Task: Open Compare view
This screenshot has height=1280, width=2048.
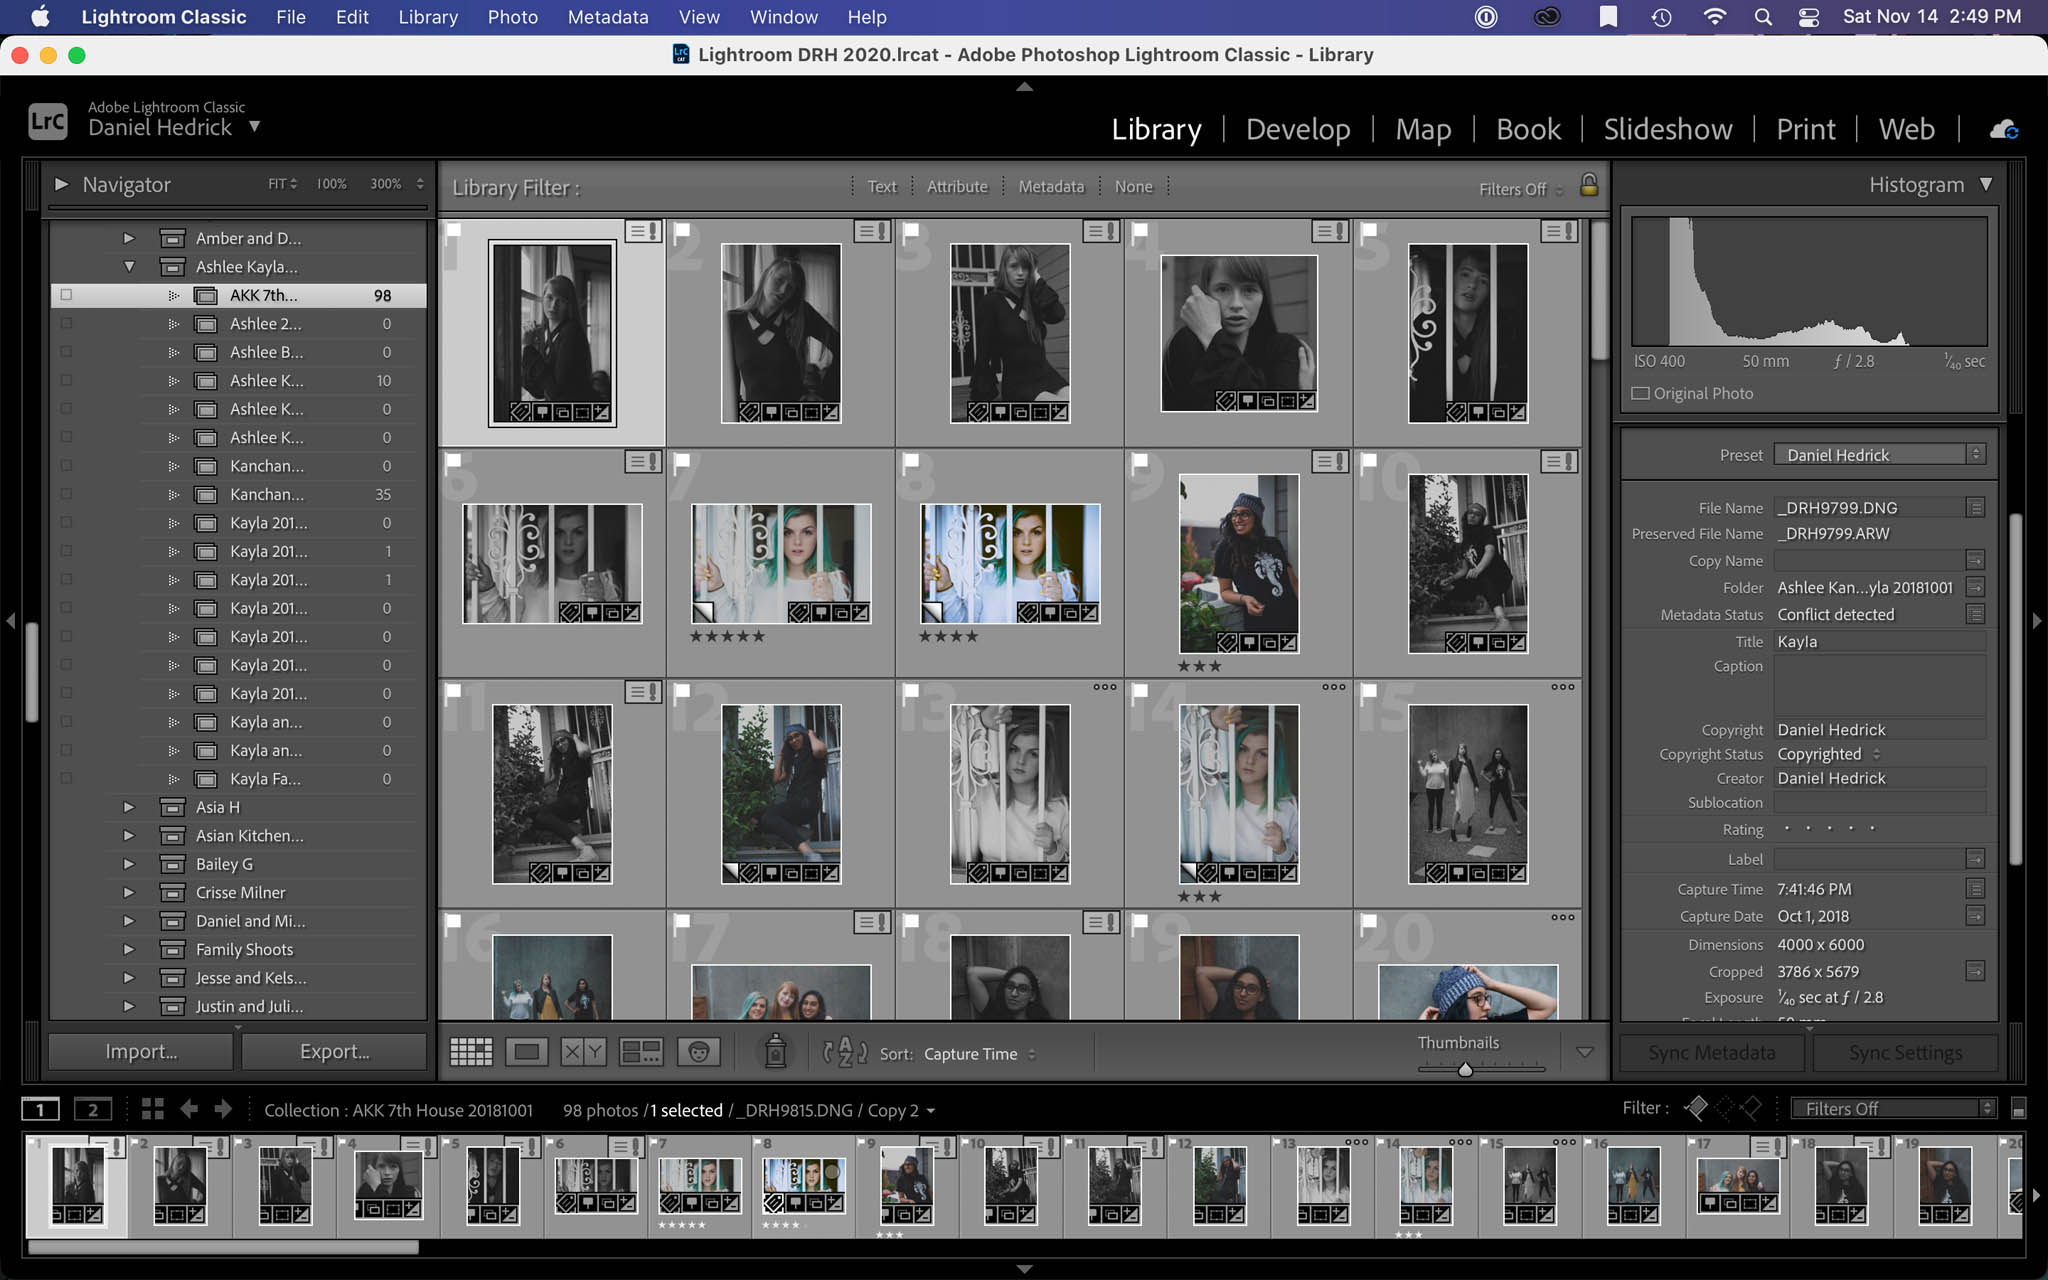Action: pos(583,1052)
